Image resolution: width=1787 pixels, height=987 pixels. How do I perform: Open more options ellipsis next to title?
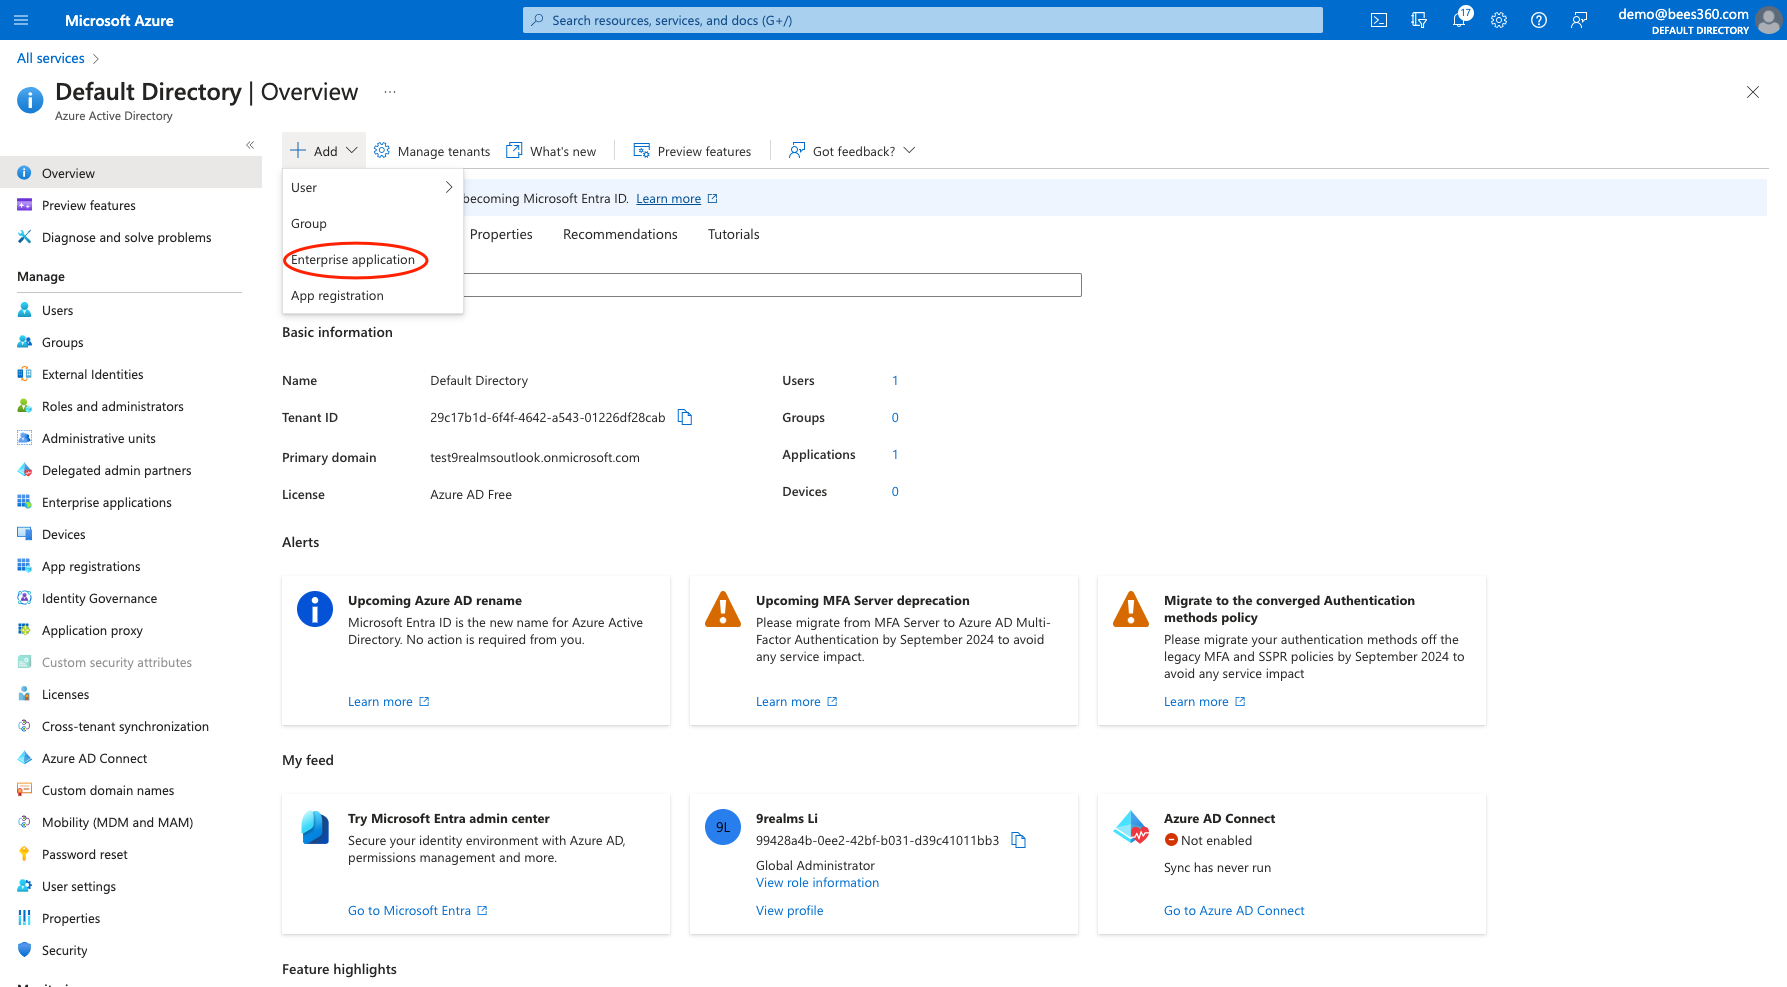(390, 91)
